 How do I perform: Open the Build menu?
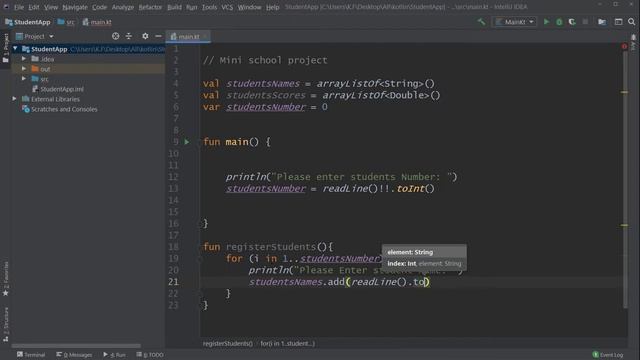(174, 7)
